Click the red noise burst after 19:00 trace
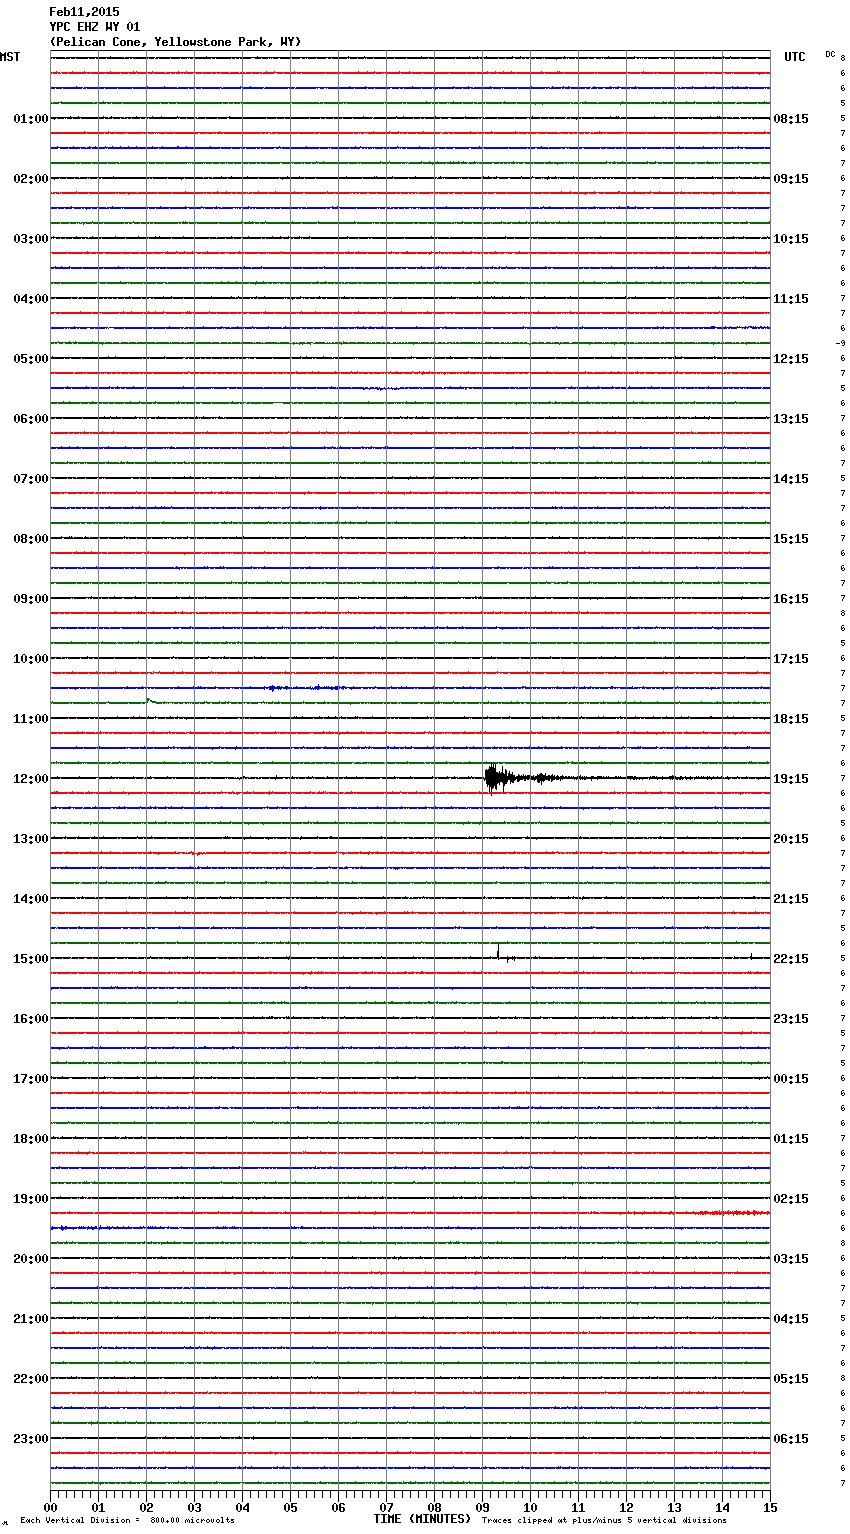Image resolution: width=850 pixels, height=1534 pixels. tap(732, 1213)
